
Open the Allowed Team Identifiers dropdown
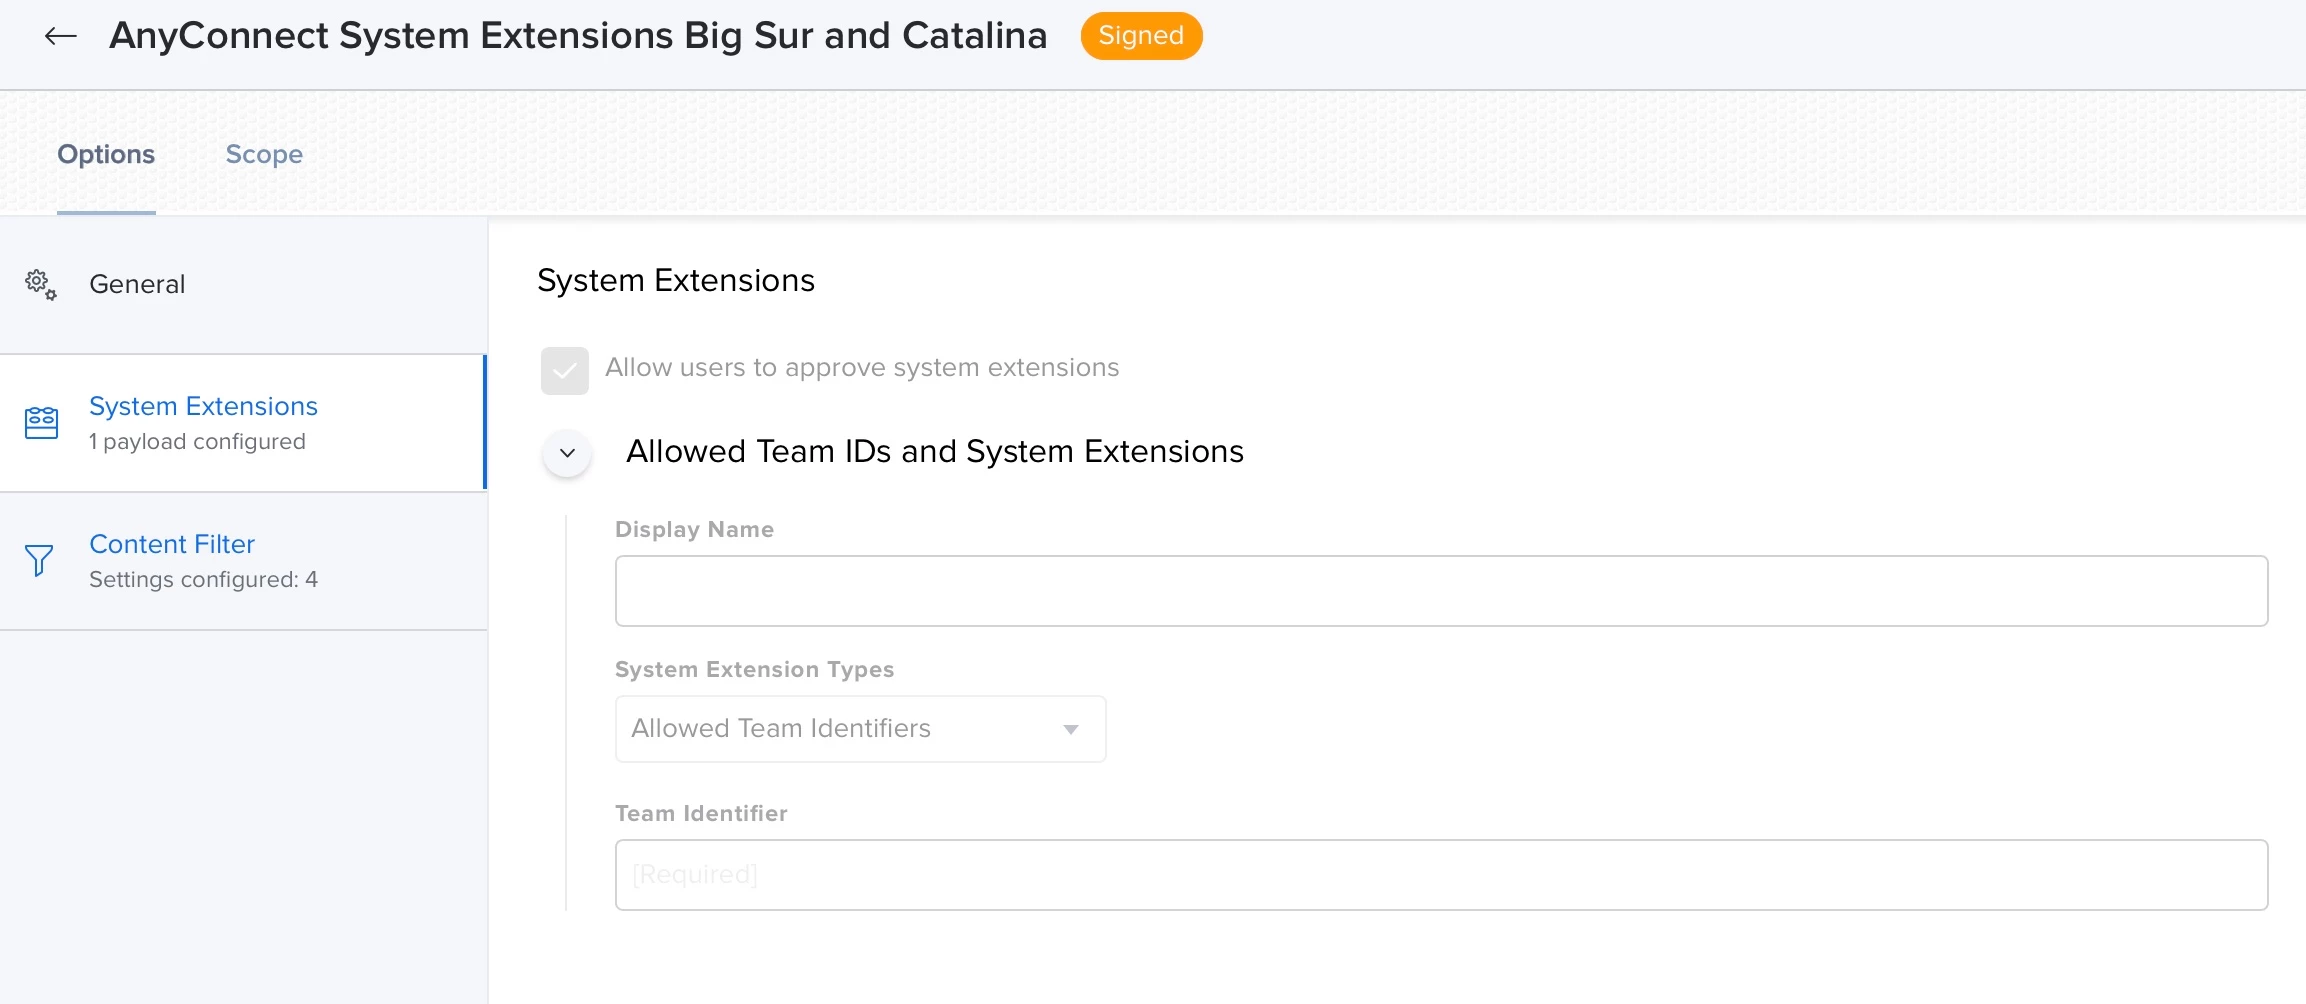point(860,729)
